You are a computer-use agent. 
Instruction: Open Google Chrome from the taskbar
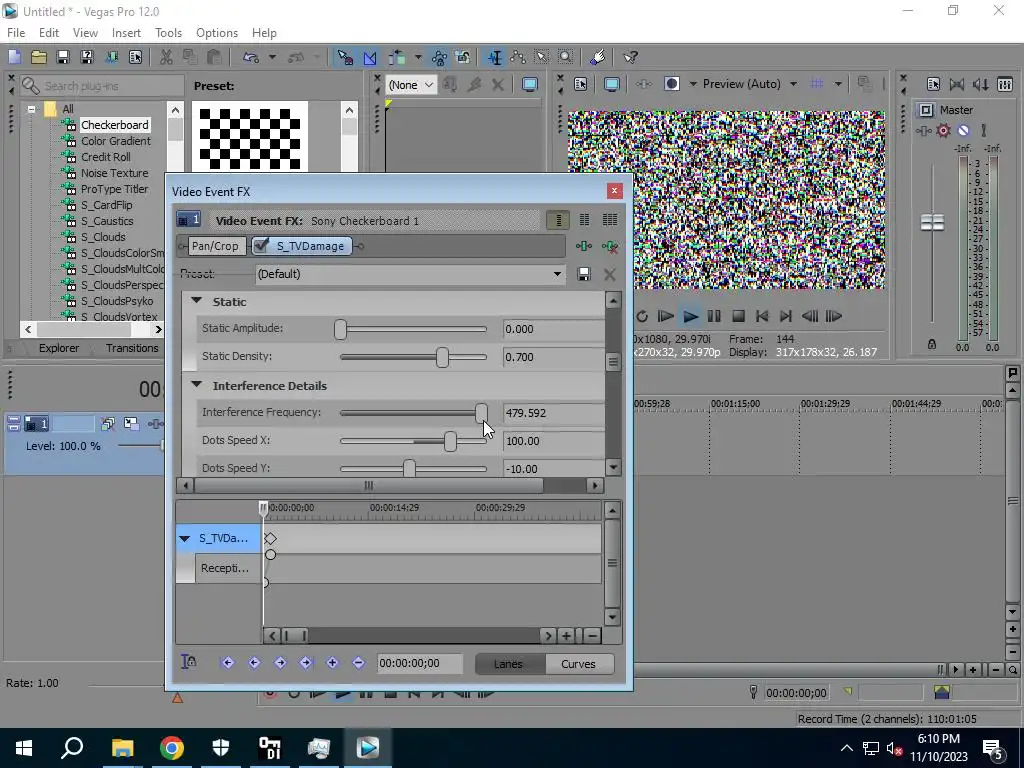tap(172, 748)
